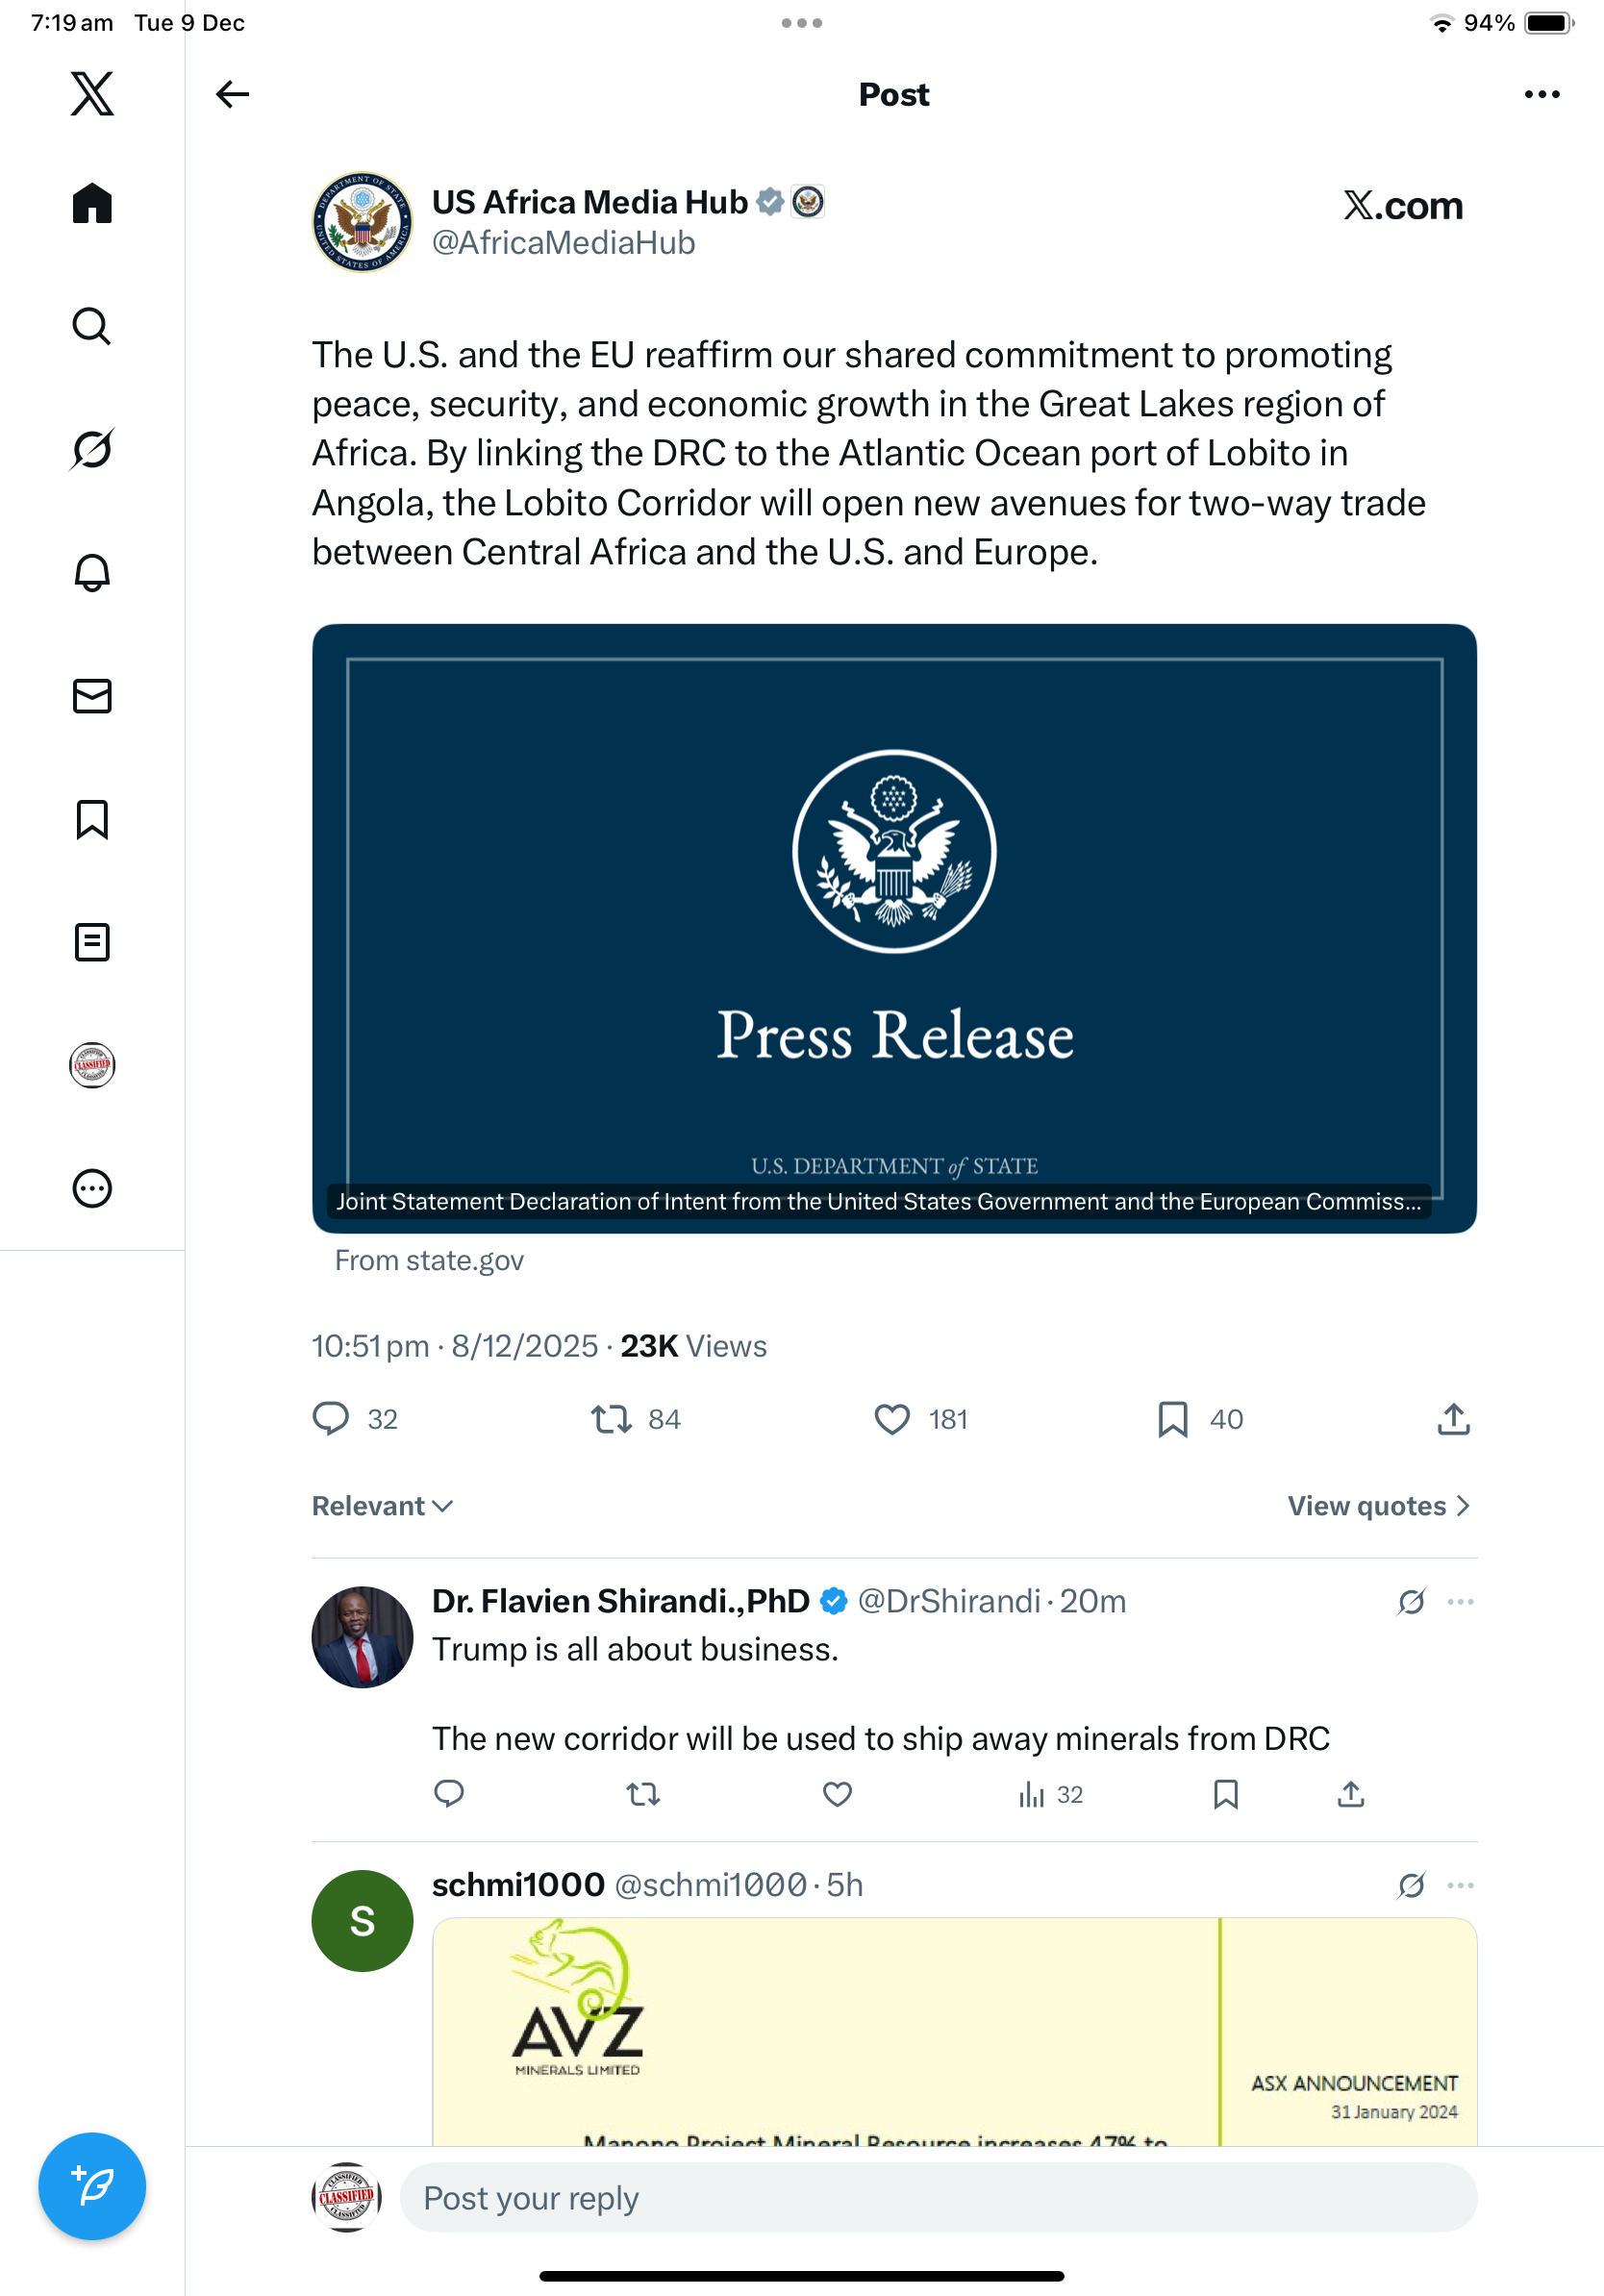Open the Search magnifier icon
Image resolution: width=1604 pixels, height=2296 pixels.
click(x=92, y=327)
